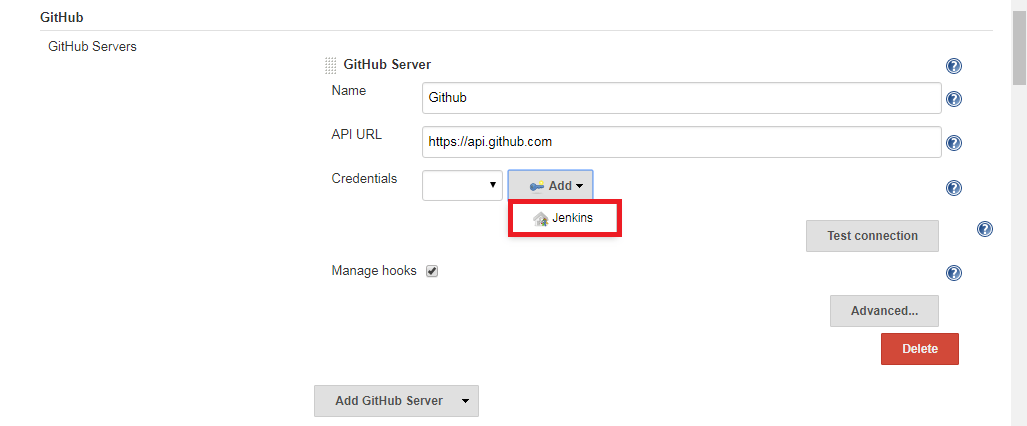1027x426 pixels.
Task: Click the GitHub Servers label
Action: (92, 47)
